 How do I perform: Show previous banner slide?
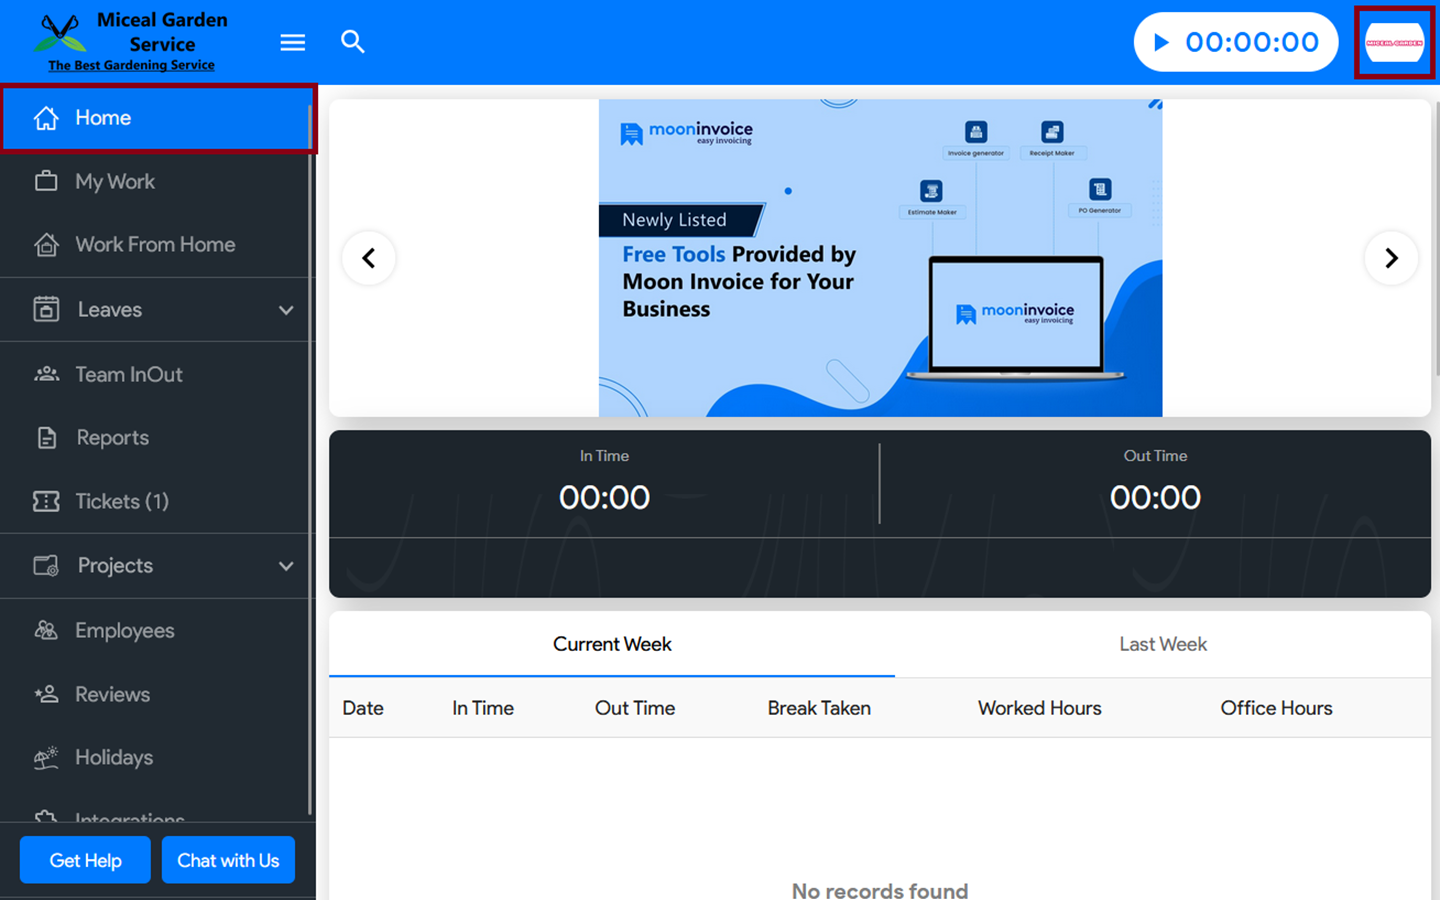pyautogui.click(x=369, y=258)
